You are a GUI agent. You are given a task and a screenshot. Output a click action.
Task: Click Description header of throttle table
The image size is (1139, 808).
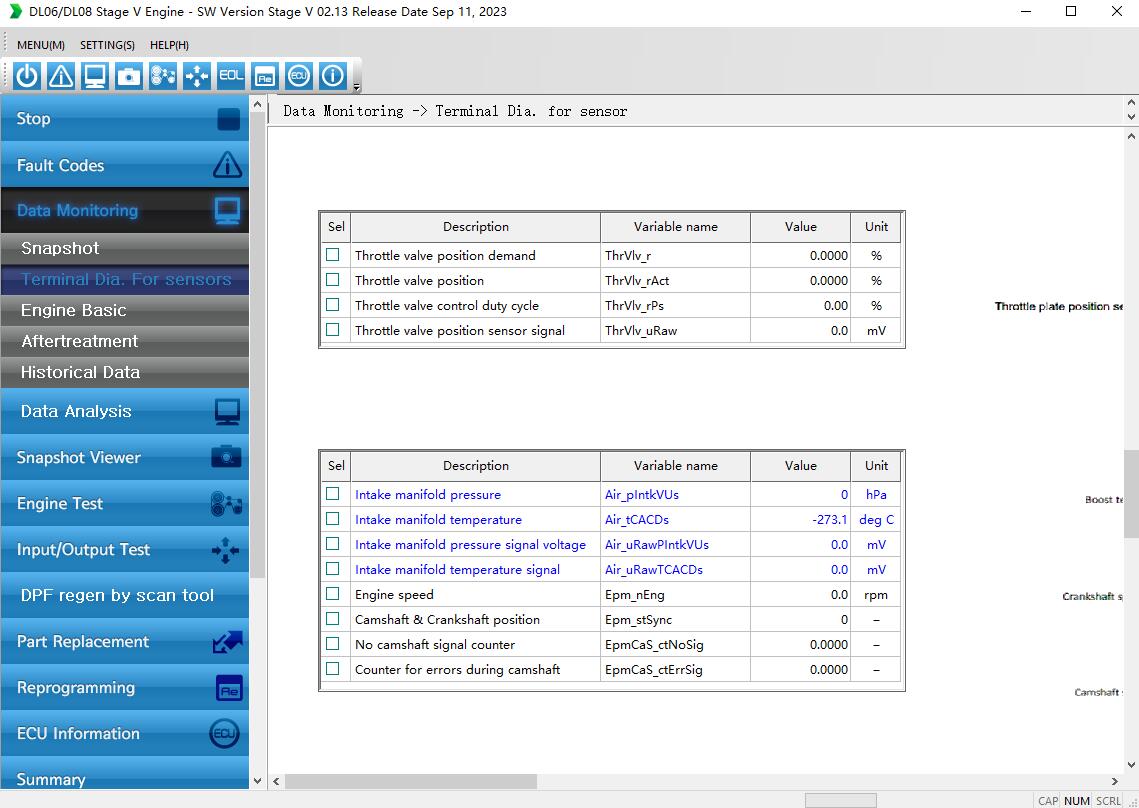(476, 227)
